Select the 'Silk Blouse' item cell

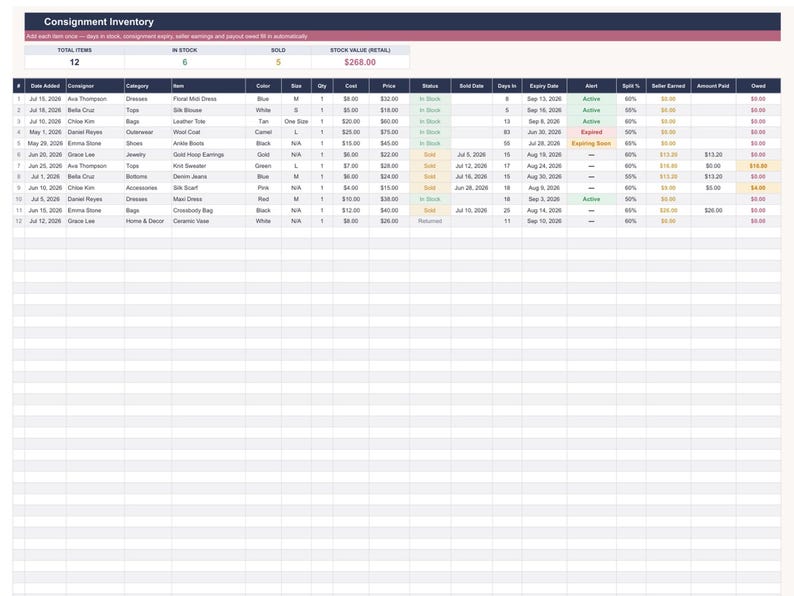tap(208, 110)
